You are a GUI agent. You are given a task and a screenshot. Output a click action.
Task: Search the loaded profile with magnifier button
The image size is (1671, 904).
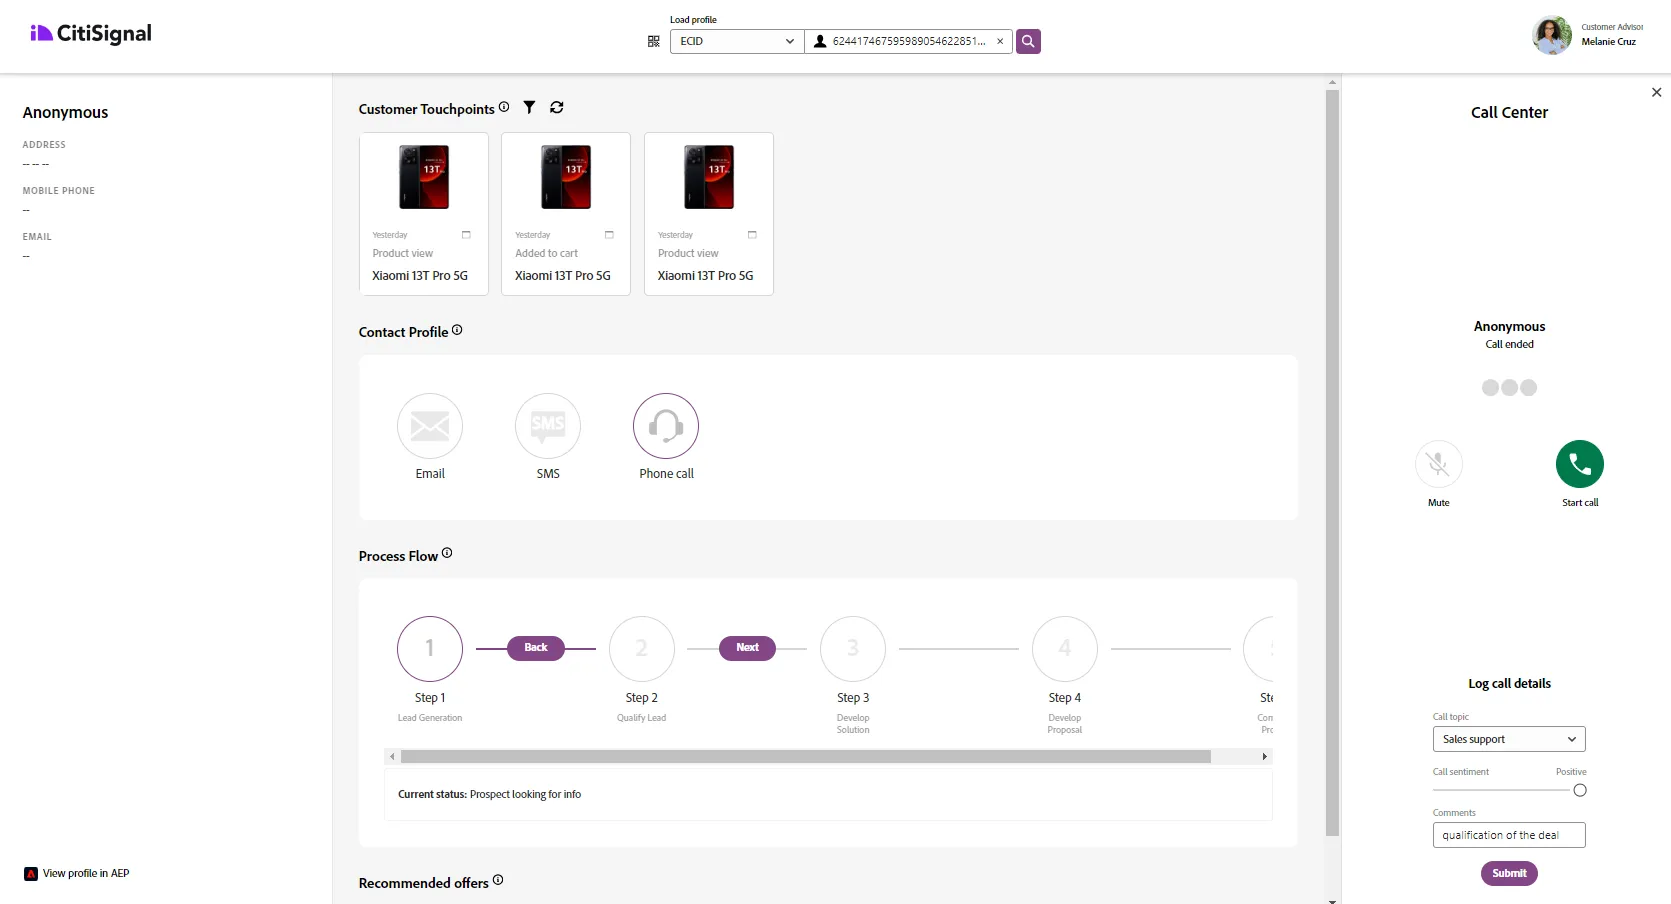coord(1028,41)
